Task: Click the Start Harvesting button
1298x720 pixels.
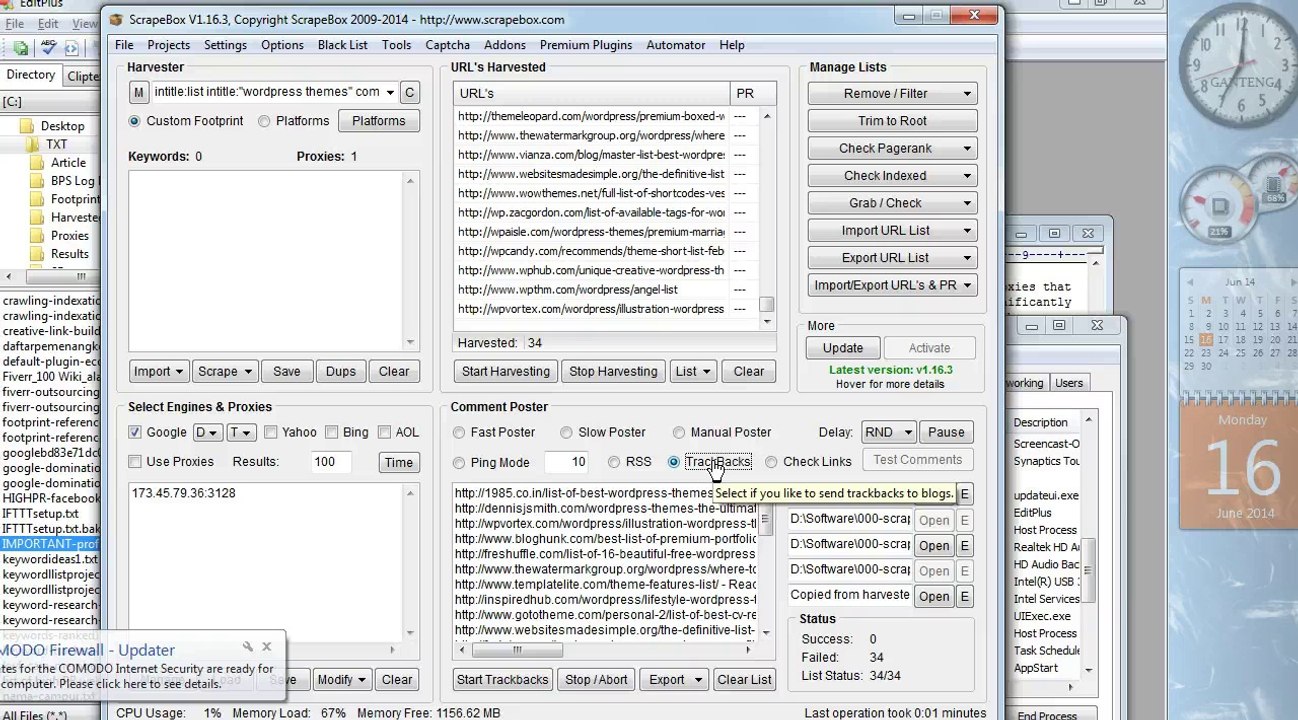Action: pyautogui.click(x=505, y=371)
